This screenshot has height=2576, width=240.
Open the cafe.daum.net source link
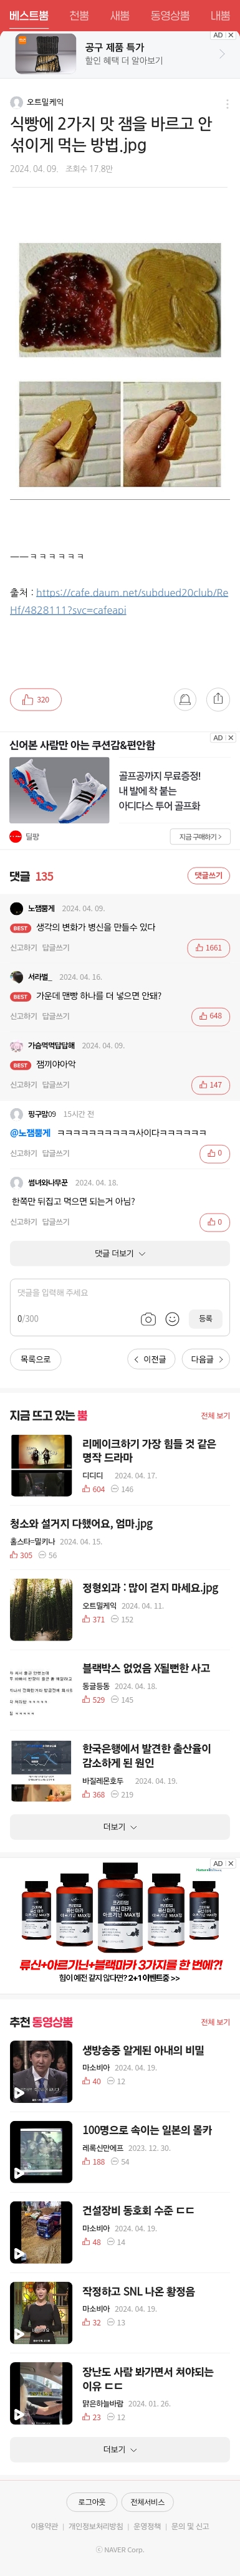coord(119,601)
